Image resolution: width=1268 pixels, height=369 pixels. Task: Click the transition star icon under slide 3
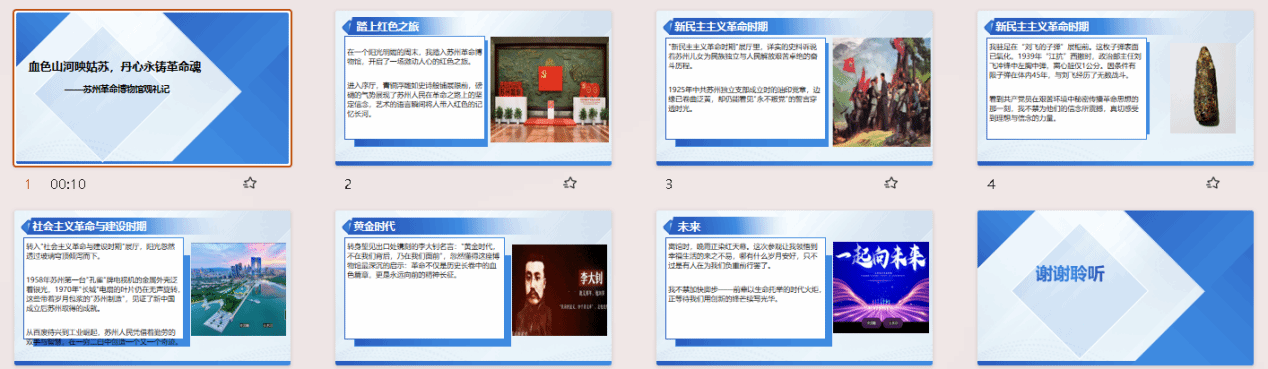point(892,183)
